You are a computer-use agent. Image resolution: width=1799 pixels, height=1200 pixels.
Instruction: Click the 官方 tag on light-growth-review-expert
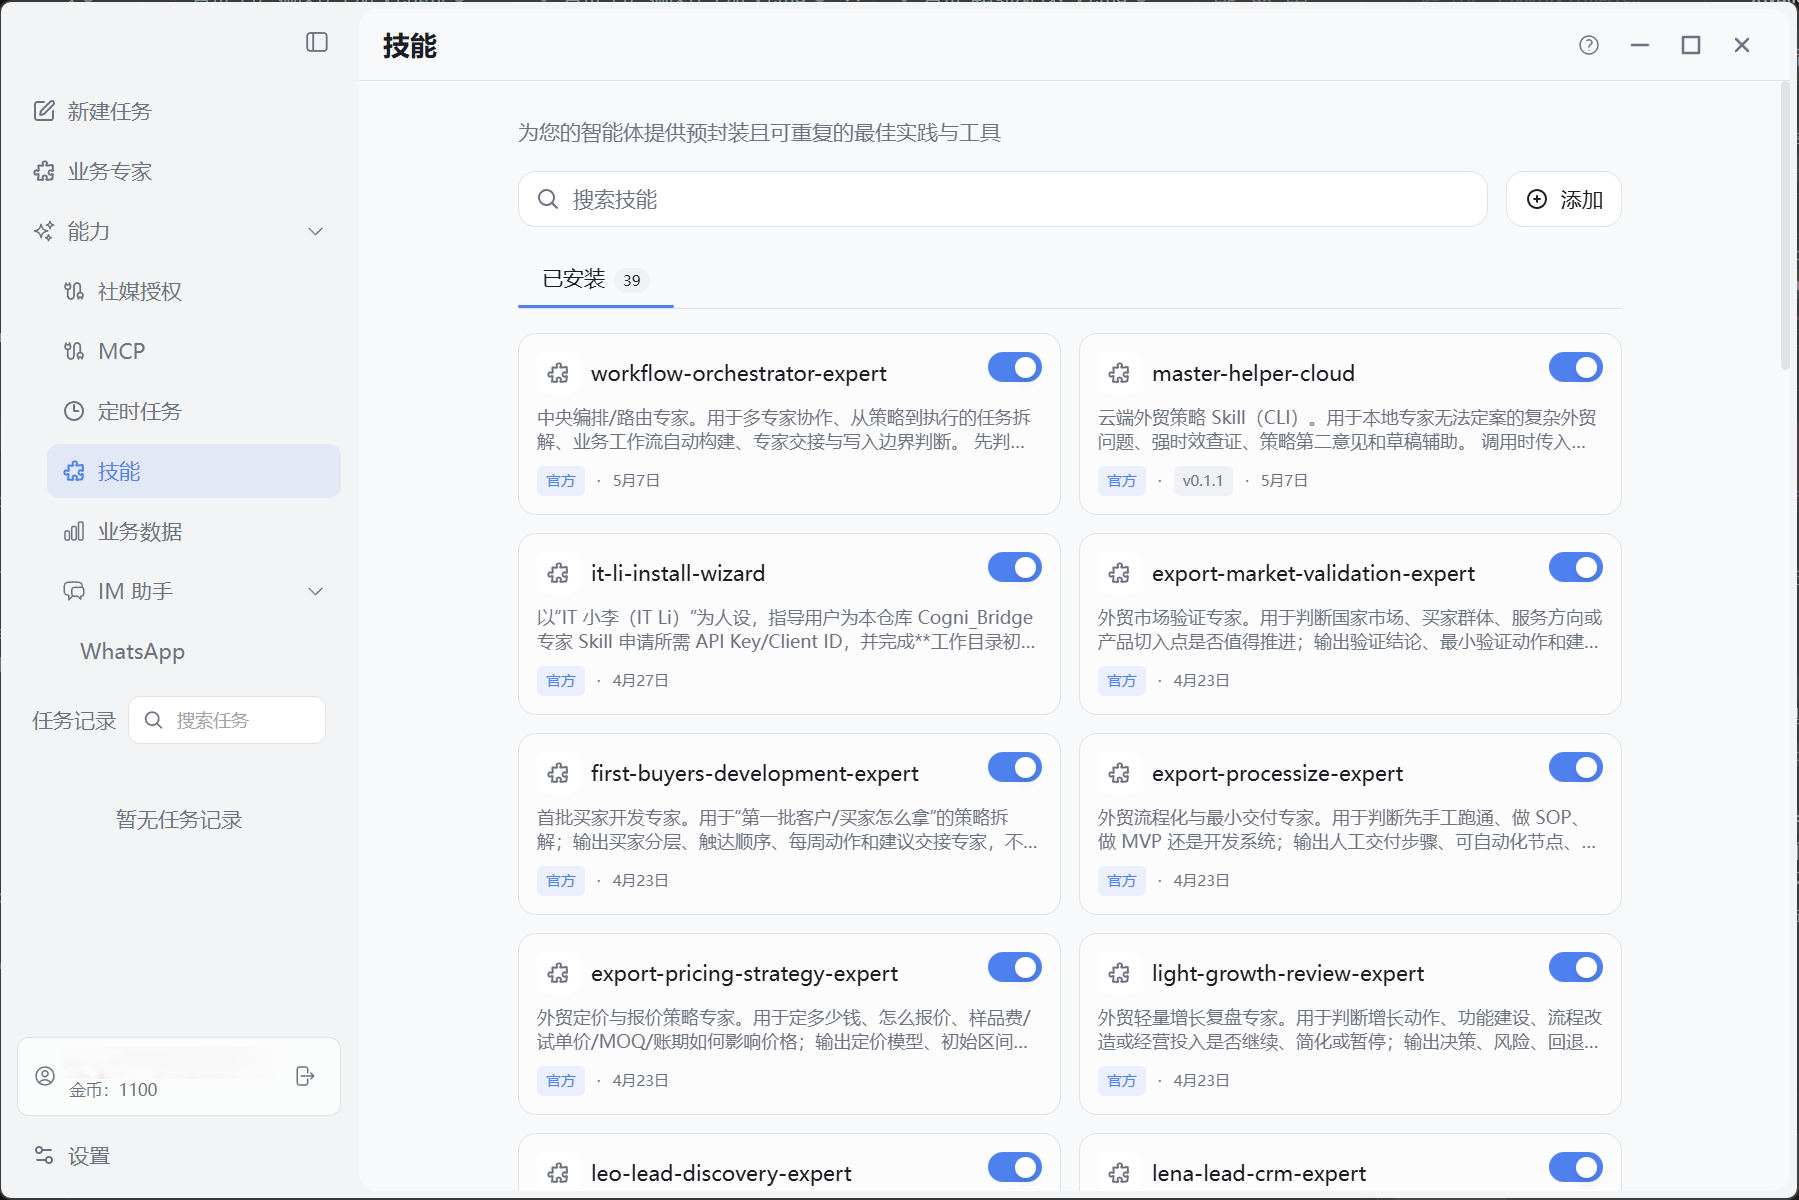click(1122, 1081)
